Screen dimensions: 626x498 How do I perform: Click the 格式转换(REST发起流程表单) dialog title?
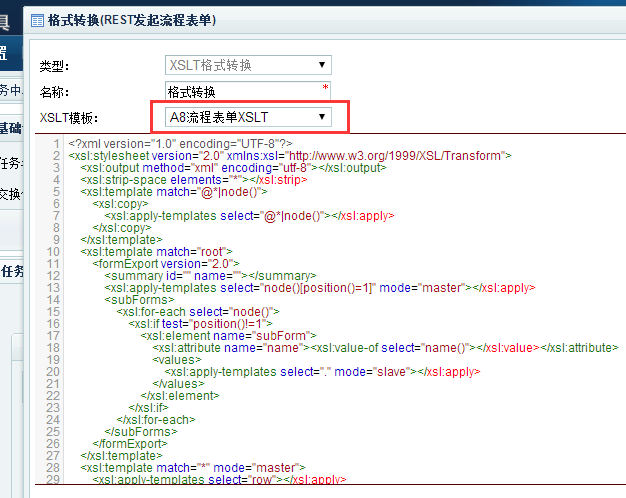[x=132, y=20]
